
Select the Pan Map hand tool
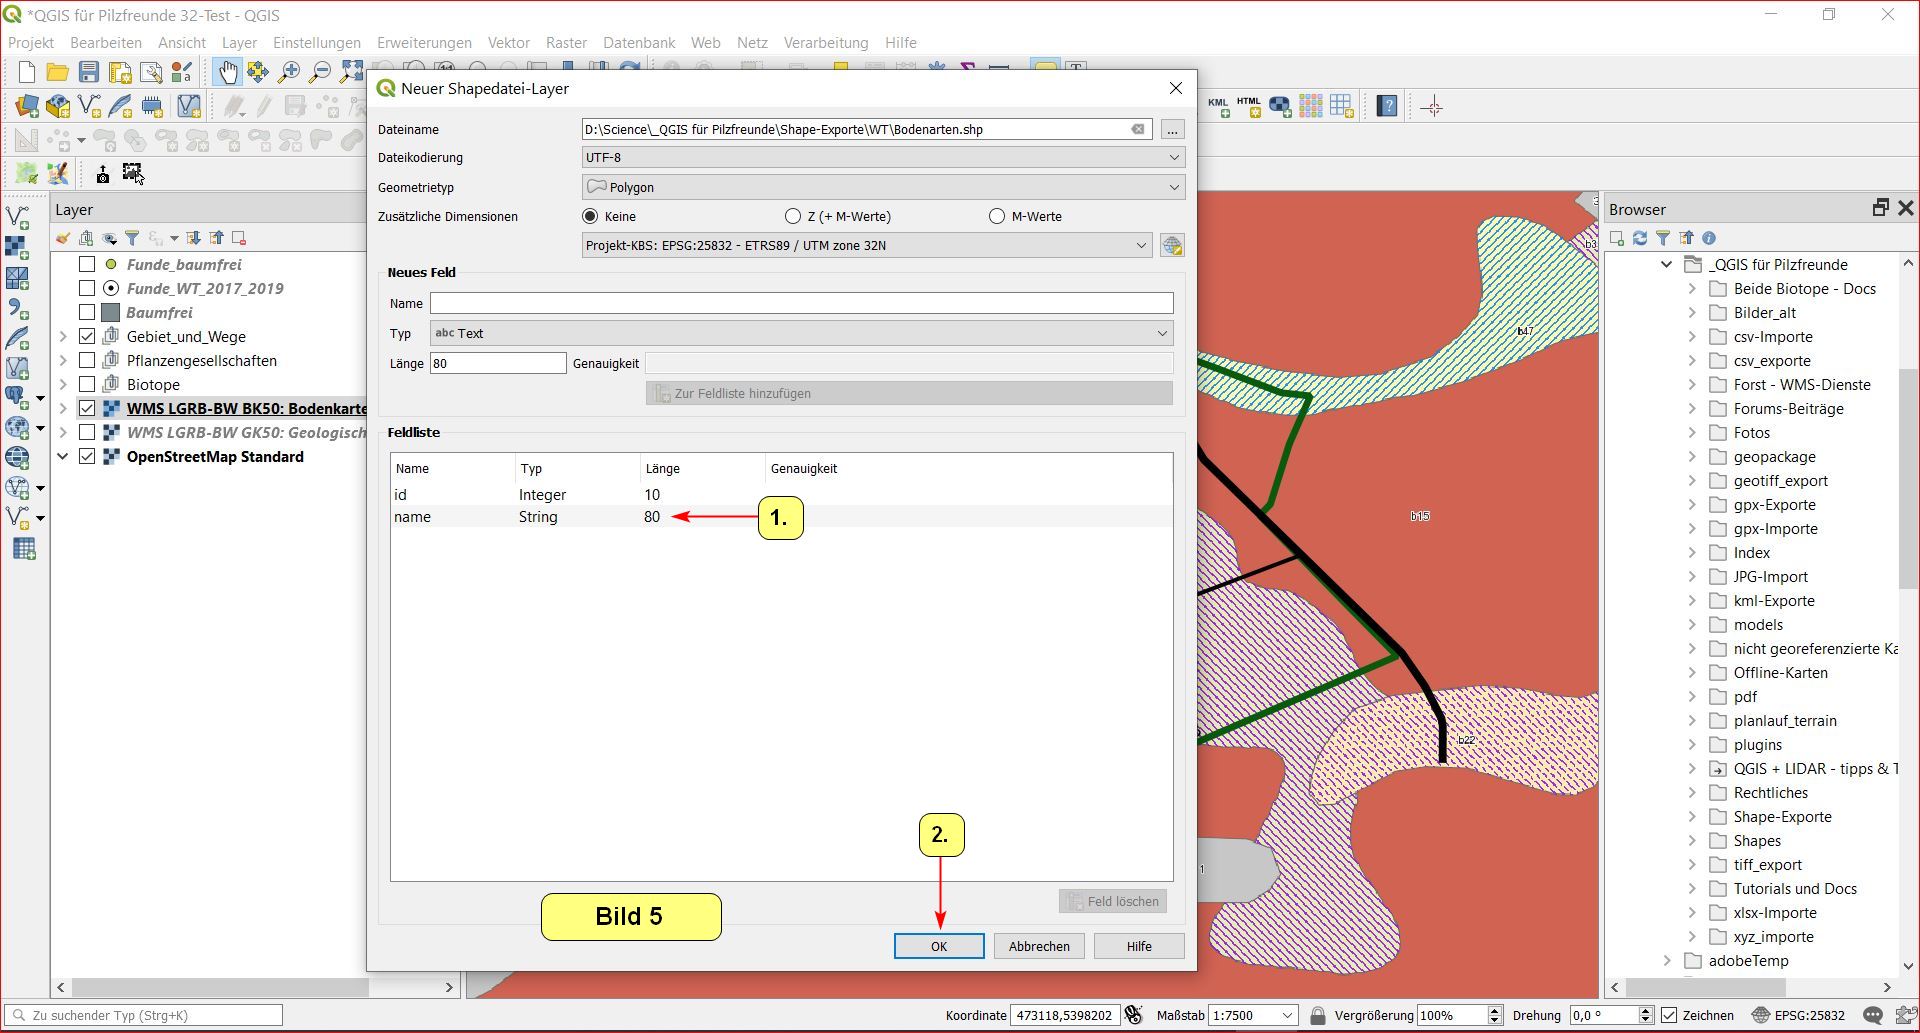tap(228, 72)
